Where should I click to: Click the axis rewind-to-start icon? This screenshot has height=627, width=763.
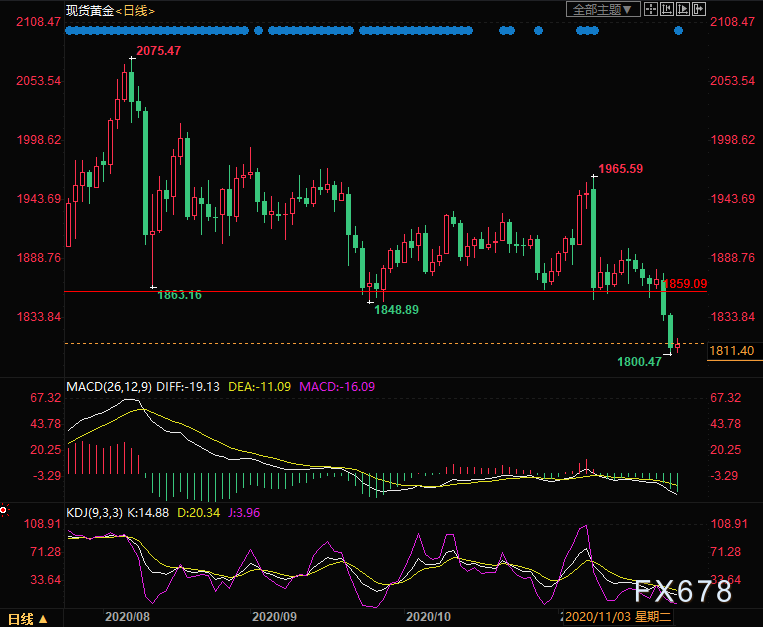click(667, 9)
